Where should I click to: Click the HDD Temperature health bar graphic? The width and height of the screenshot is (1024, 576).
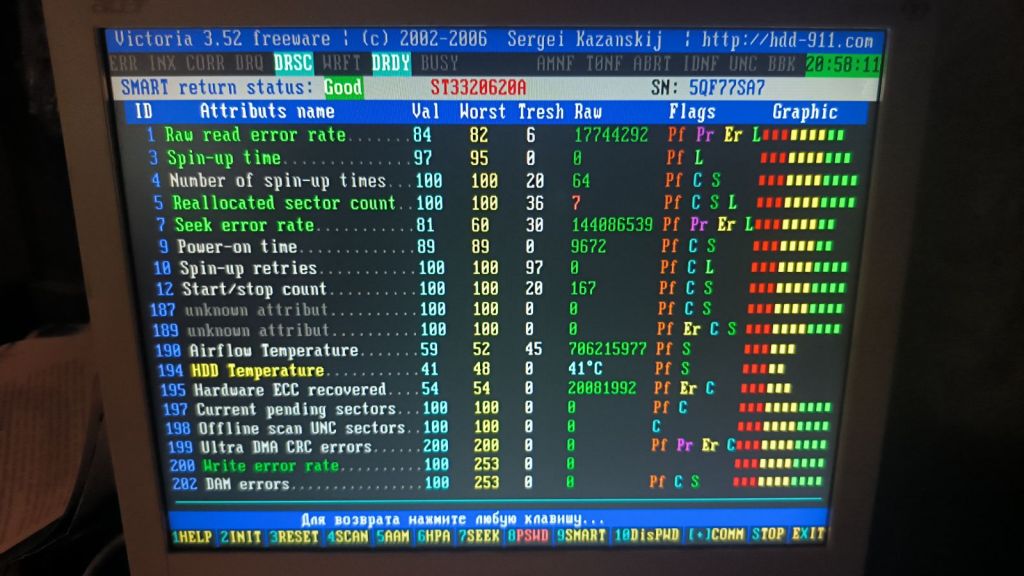coord(763,369)
